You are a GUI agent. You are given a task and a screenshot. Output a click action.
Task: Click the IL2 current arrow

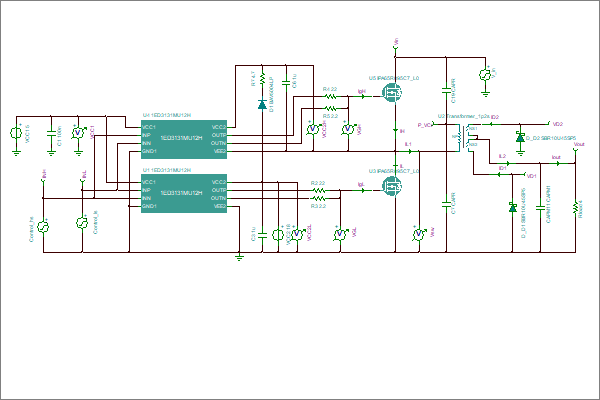(x=507, y=163)
